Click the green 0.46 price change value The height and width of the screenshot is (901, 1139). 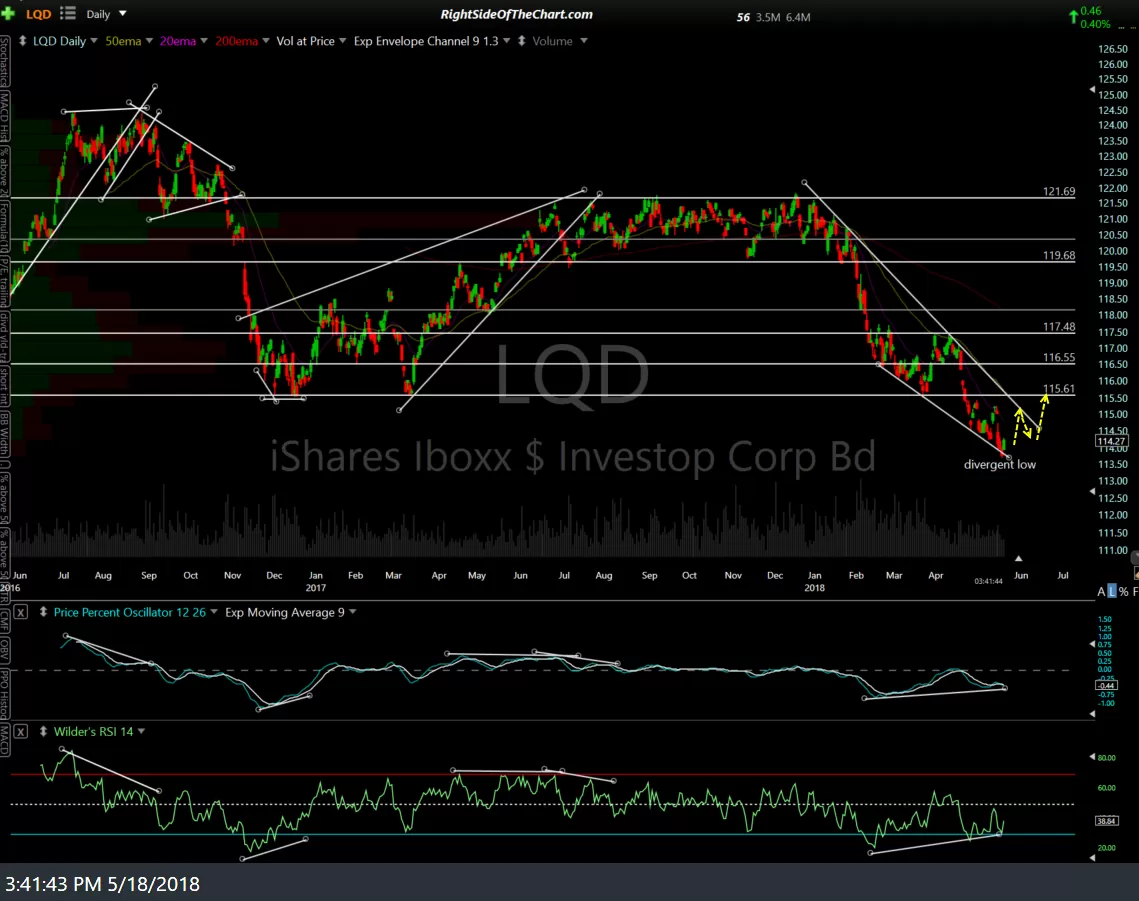[1091, 11]
